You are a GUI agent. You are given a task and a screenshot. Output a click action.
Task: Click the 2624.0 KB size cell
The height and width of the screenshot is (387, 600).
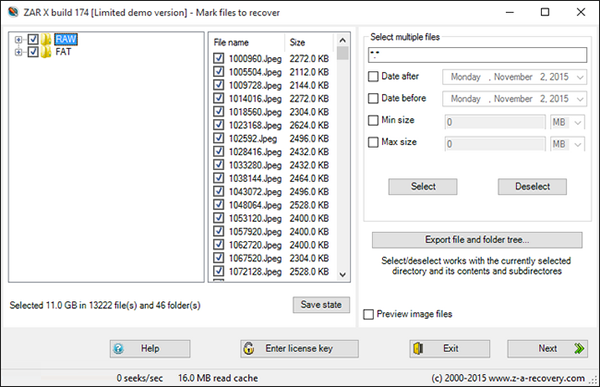click(x=309, y=125)
